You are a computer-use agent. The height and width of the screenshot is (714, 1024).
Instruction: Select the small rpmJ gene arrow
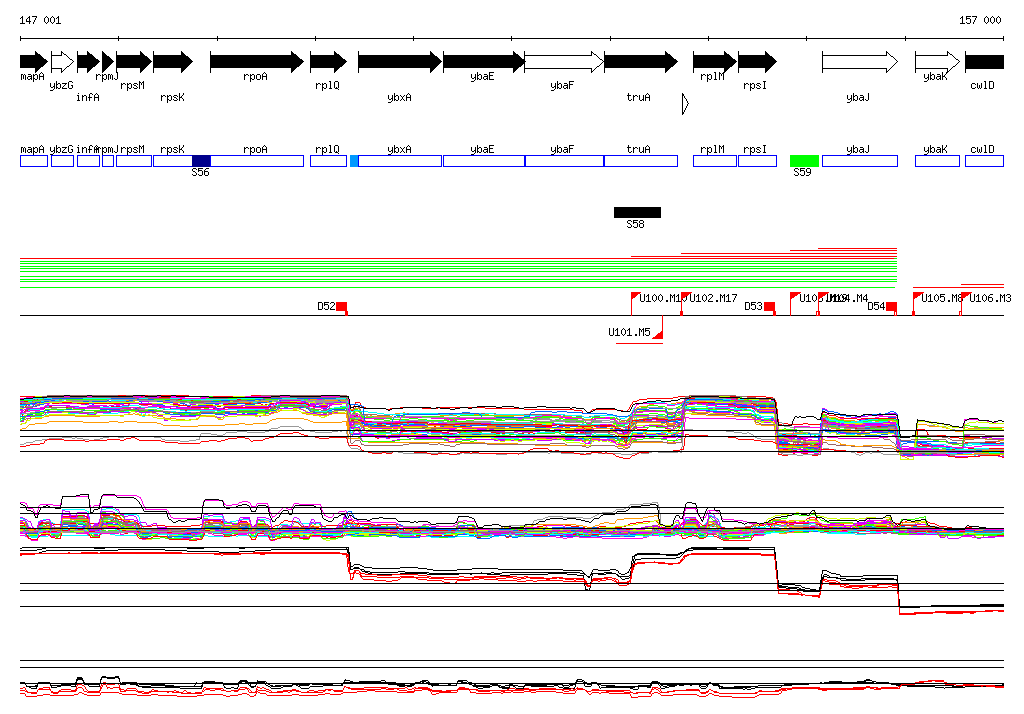(108, 62)
